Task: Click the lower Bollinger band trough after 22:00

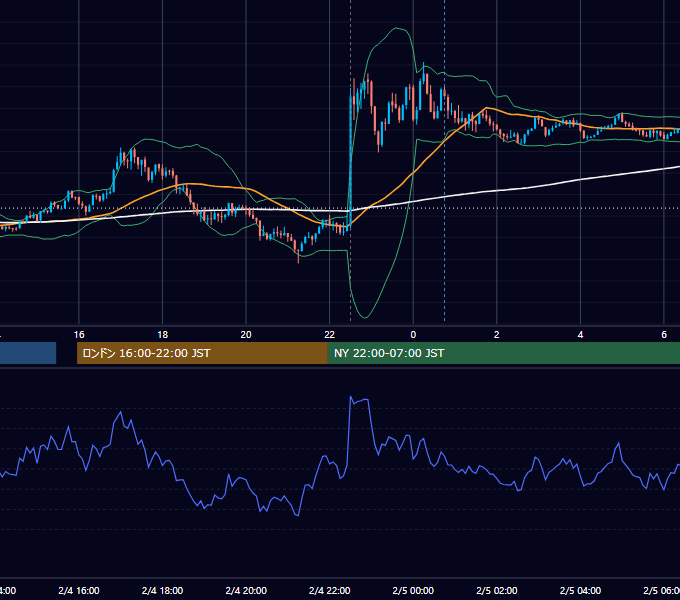Action: tap(365, 317)
